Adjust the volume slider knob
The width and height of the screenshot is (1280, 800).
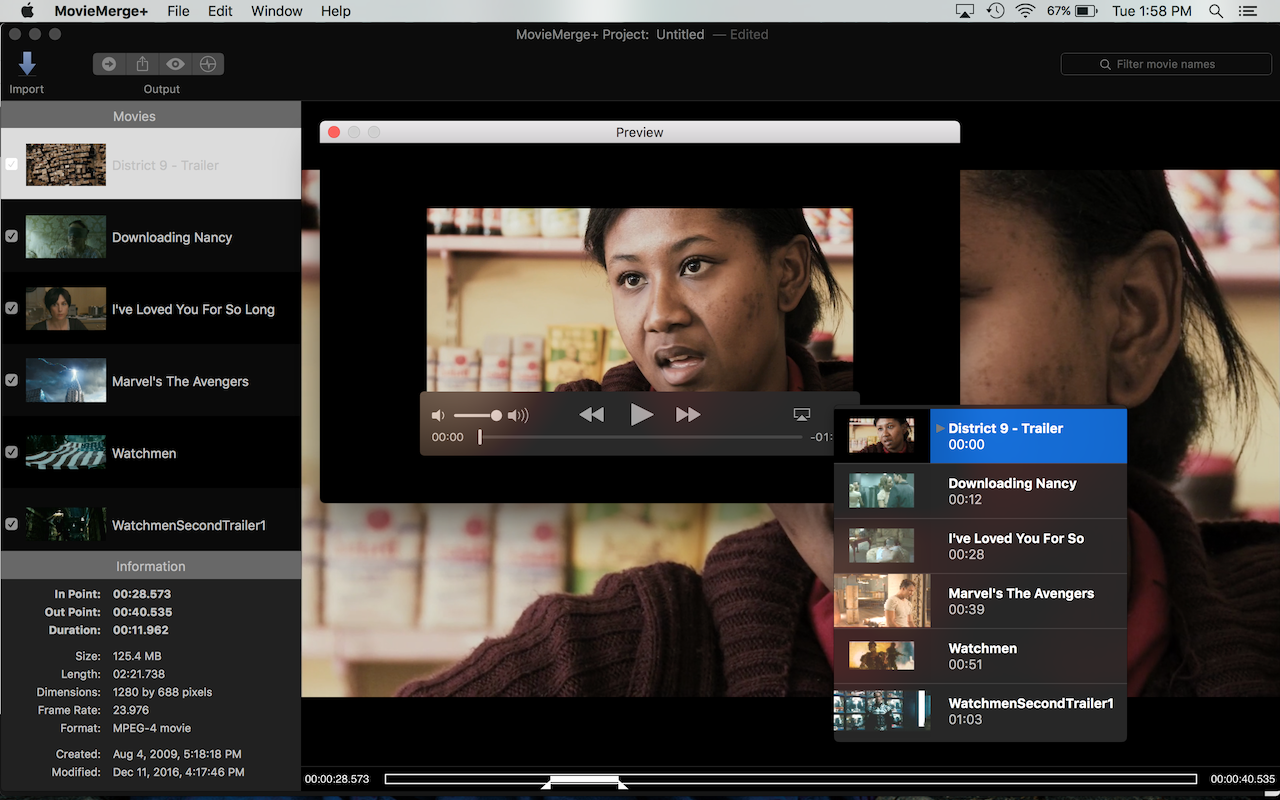pos(496,415)
